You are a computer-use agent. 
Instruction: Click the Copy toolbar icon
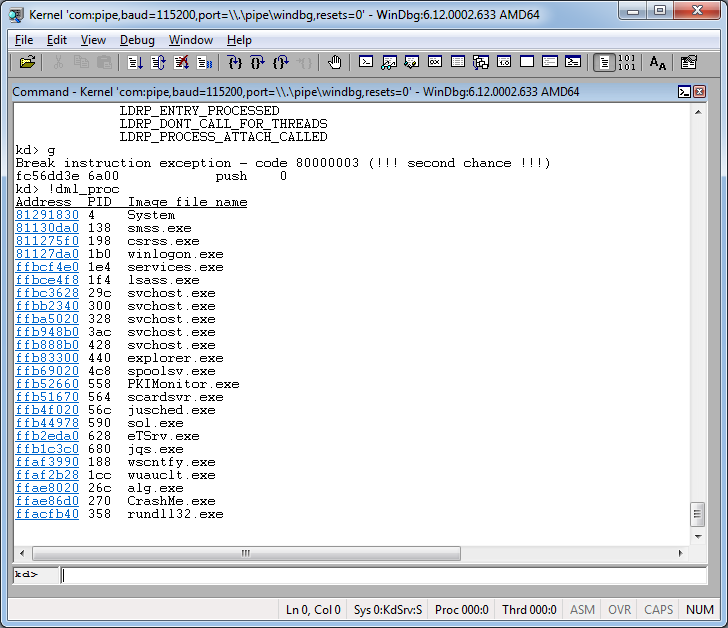pyautogui.click(x=81, y=62)
